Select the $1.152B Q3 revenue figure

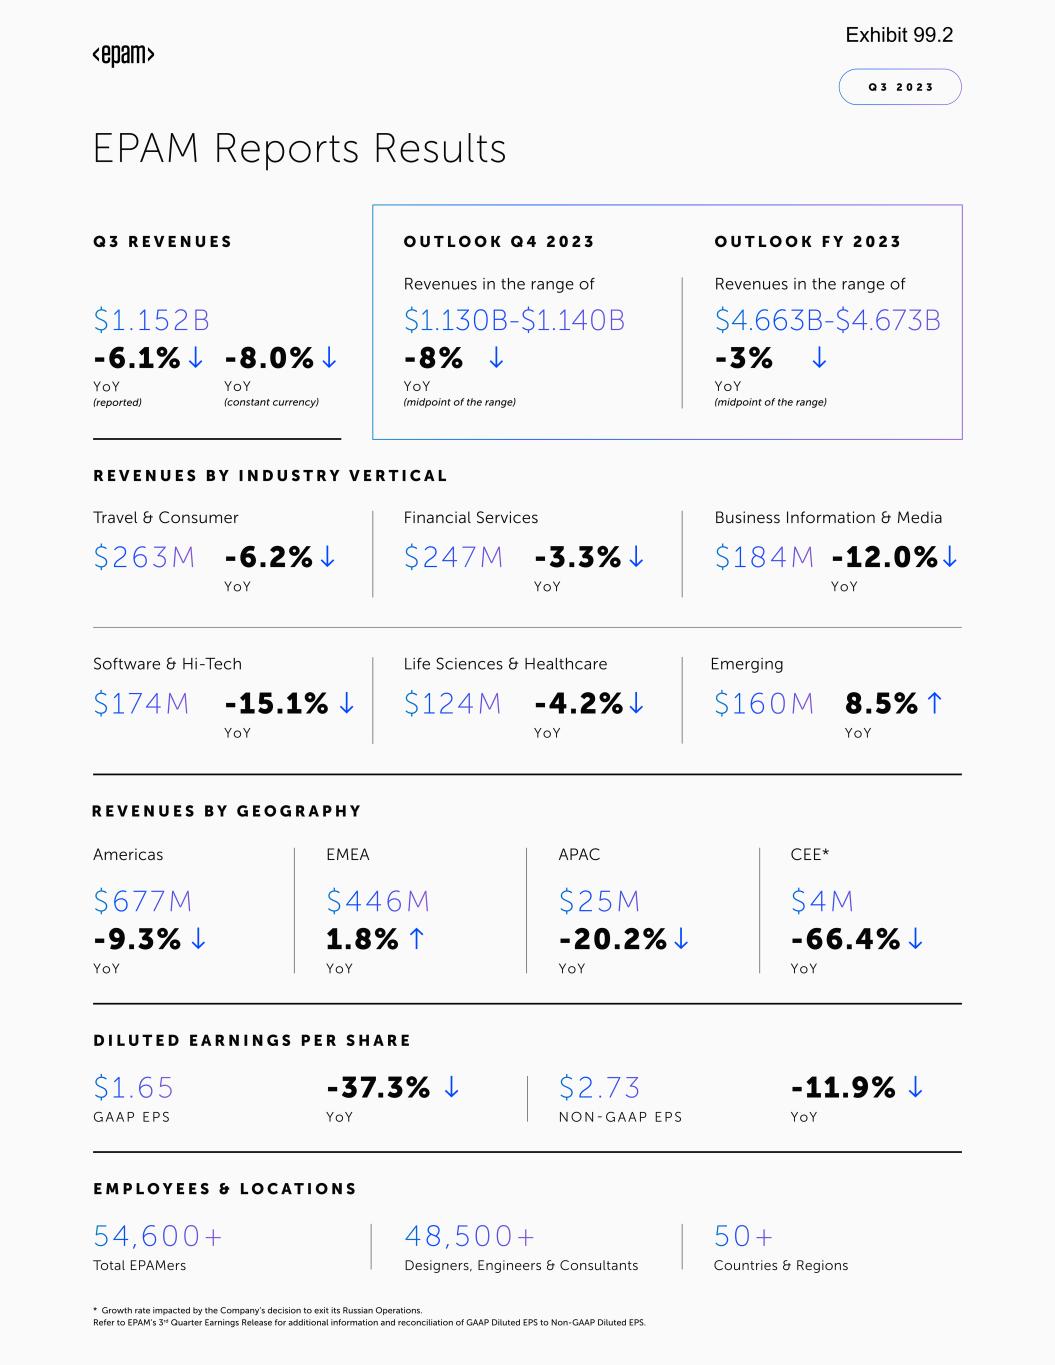pyautogui.click(x=151, y=320)
